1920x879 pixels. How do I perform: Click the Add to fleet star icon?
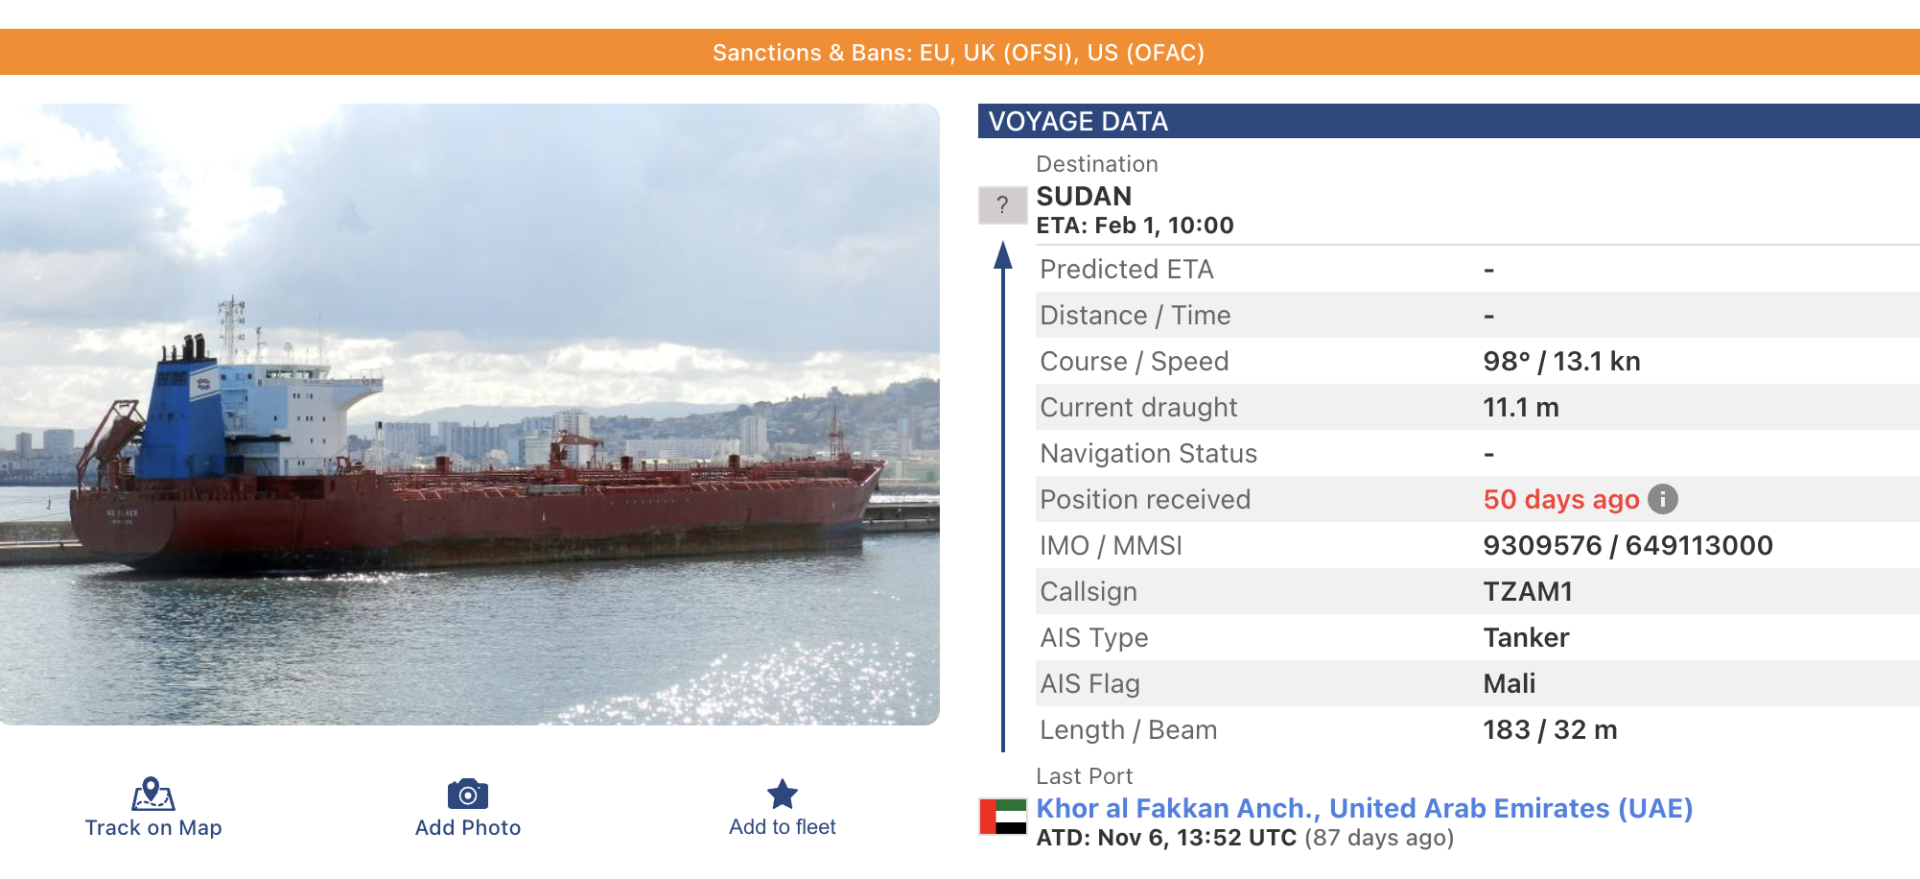pyautogui.click(x=782, y=794)
